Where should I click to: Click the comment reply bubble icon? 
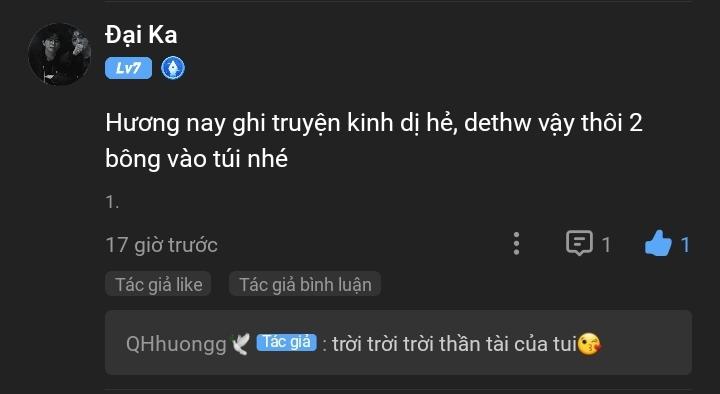point(579,243)
